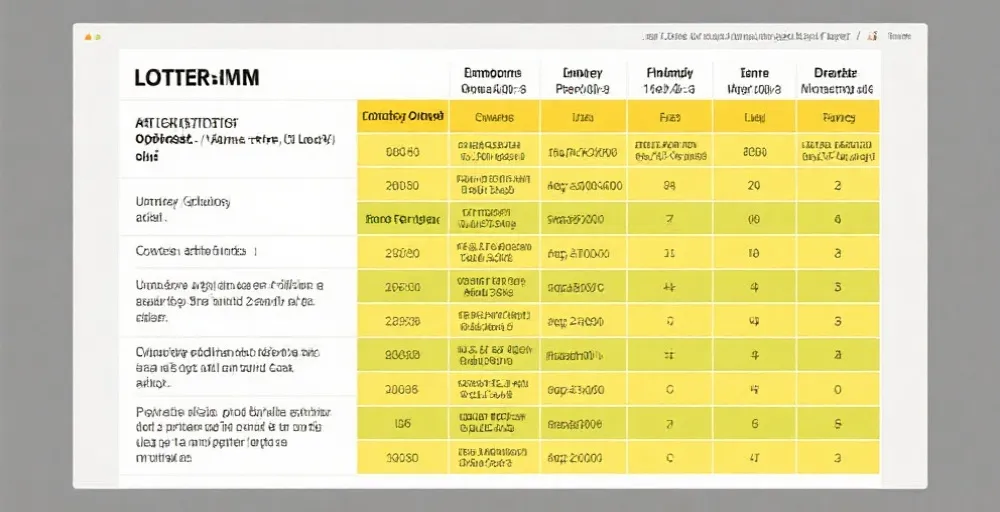
Task: Click the orange window dot at top-left
Action: [88, 37]
